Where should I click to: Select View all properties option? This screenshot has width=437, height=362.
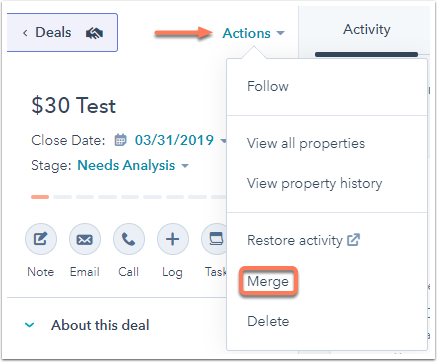click(306, 143)
